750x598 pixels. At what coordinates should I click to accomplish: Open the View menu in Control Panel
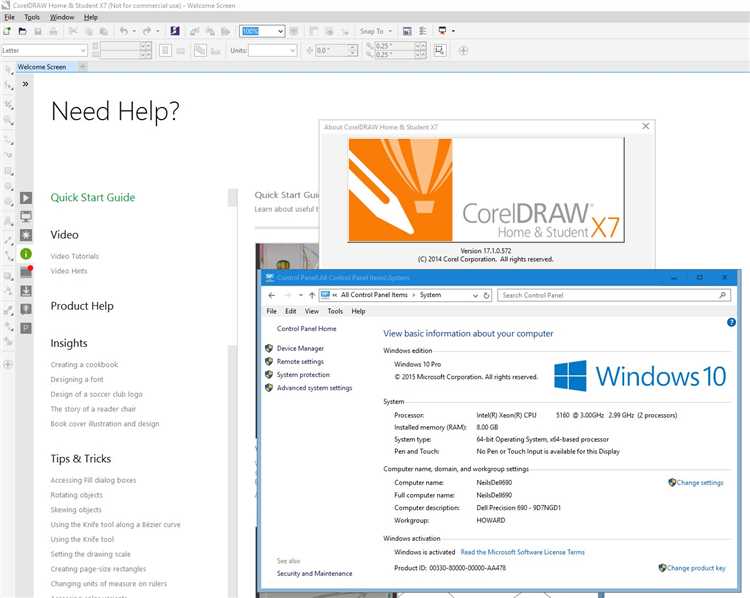(312, 311)
